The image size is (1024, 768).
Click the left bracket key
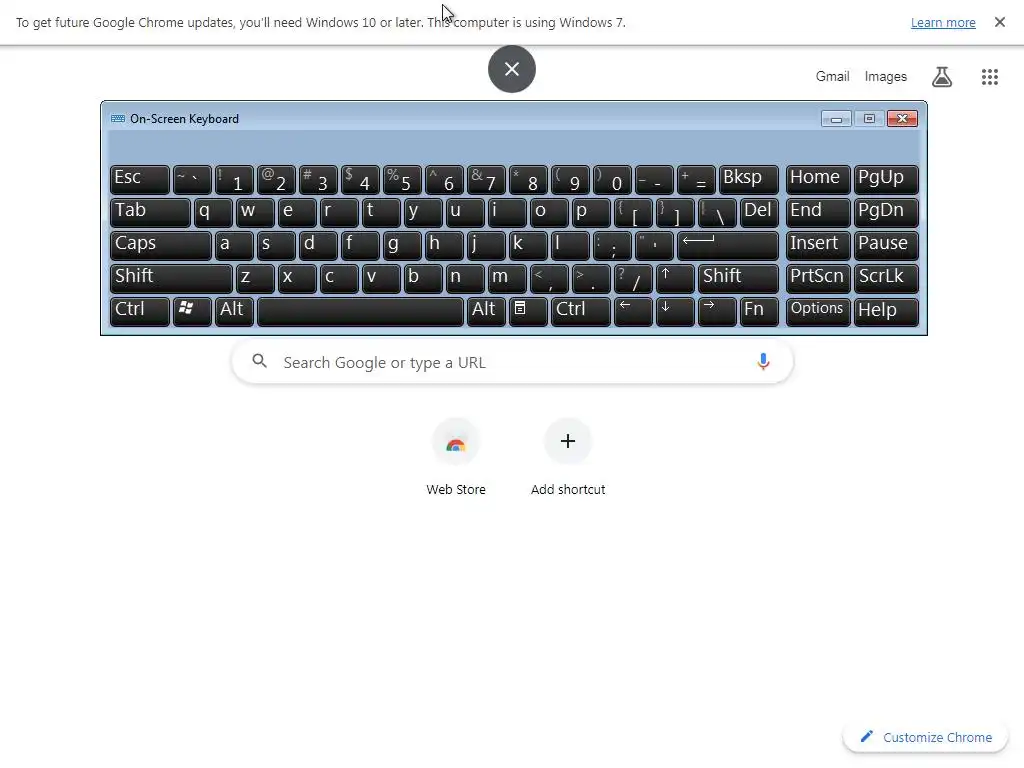tap(633, 212)
